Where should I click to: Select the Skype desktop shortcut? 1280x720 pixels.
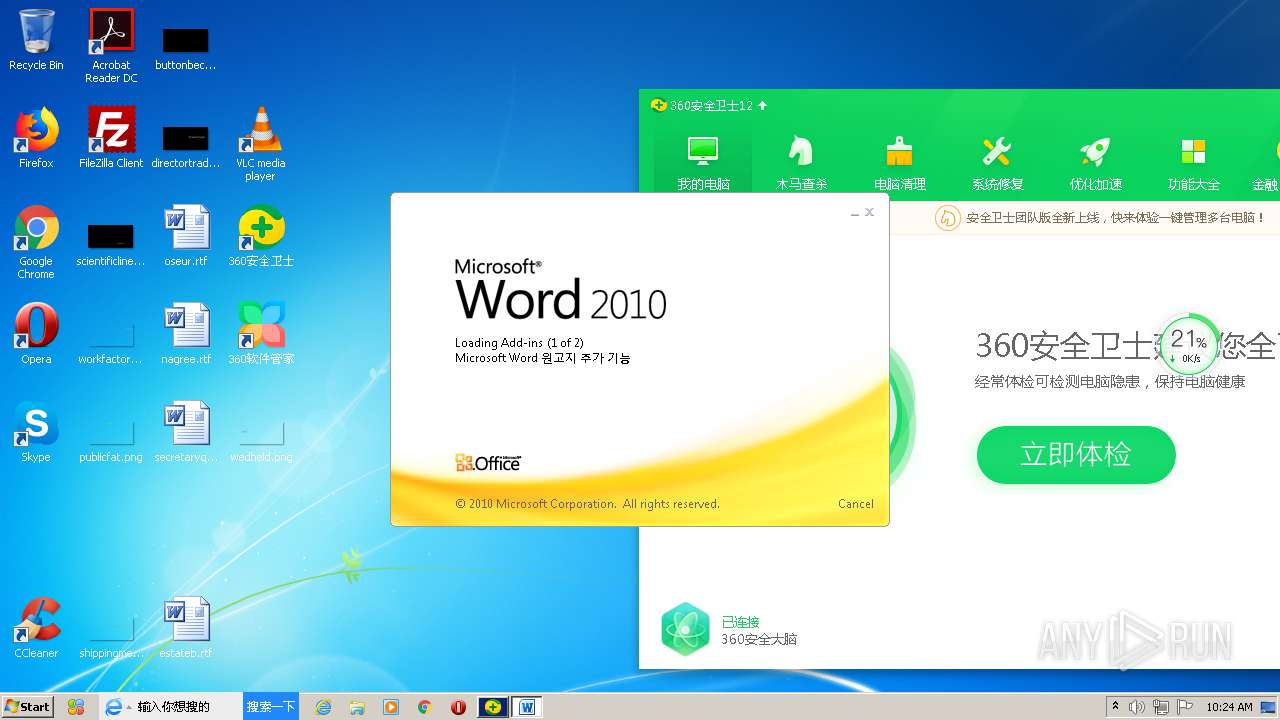pos(36,432)
